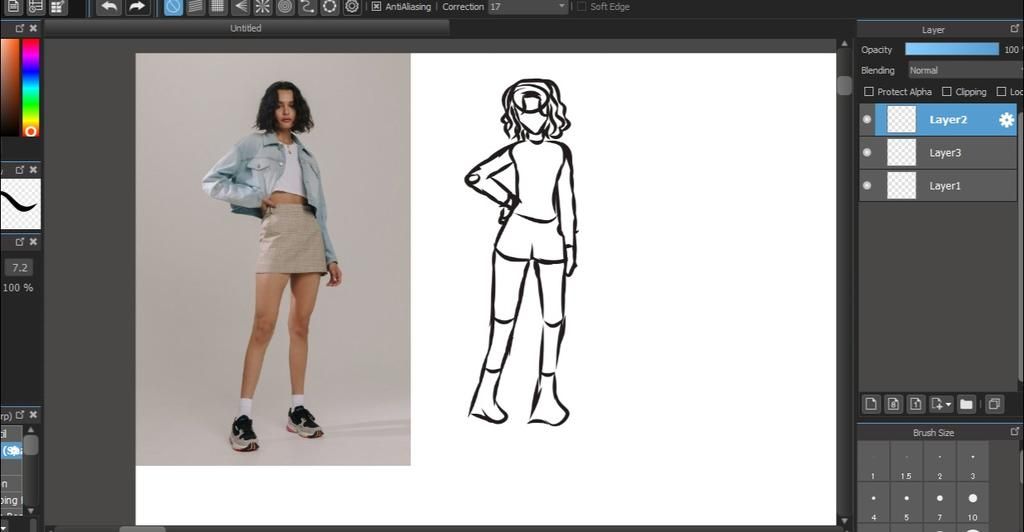Toggle the Soft Edge checkbox
Viewport: 1024px width, 532px height.
click(x=581, y=7)
